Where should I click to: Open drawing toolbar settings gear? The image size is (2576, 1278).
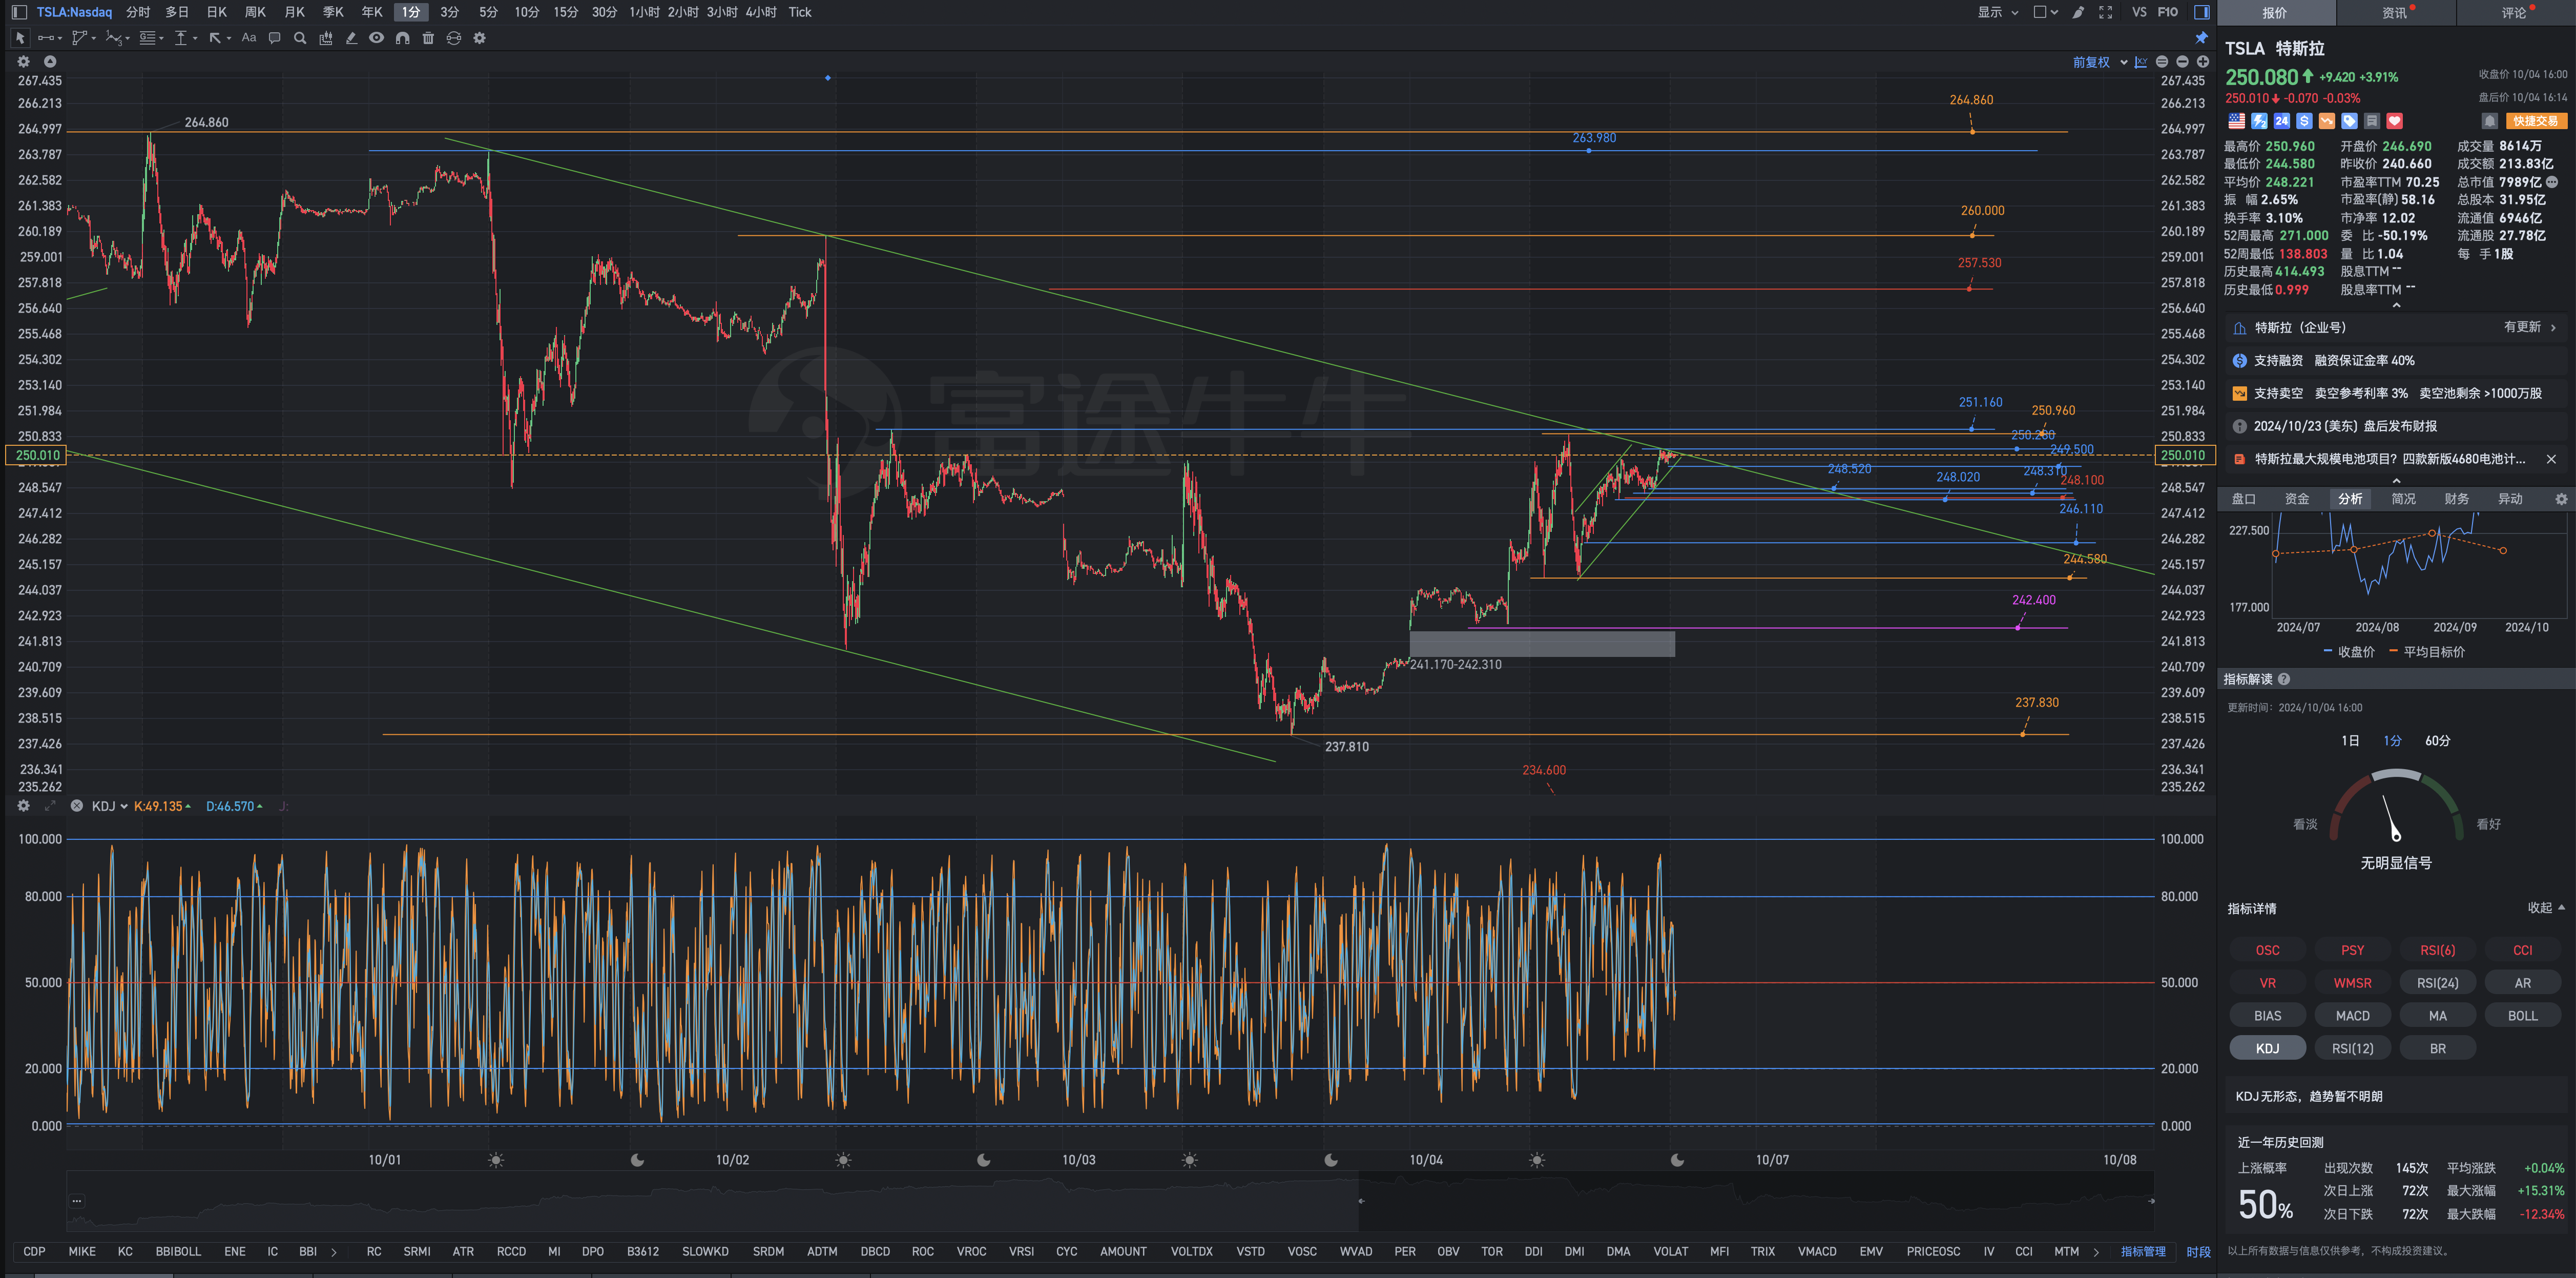tap(480, 38)
